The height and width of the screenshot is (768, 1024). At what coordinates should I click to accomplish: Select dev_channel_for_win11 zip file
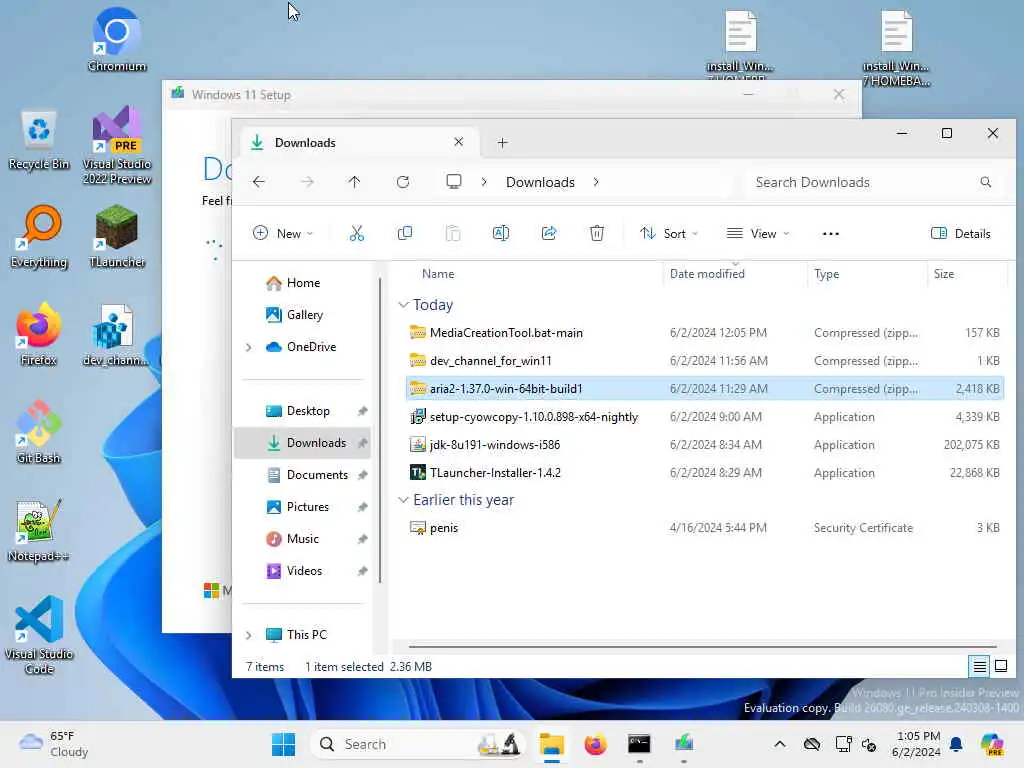(x=705, y=361)
